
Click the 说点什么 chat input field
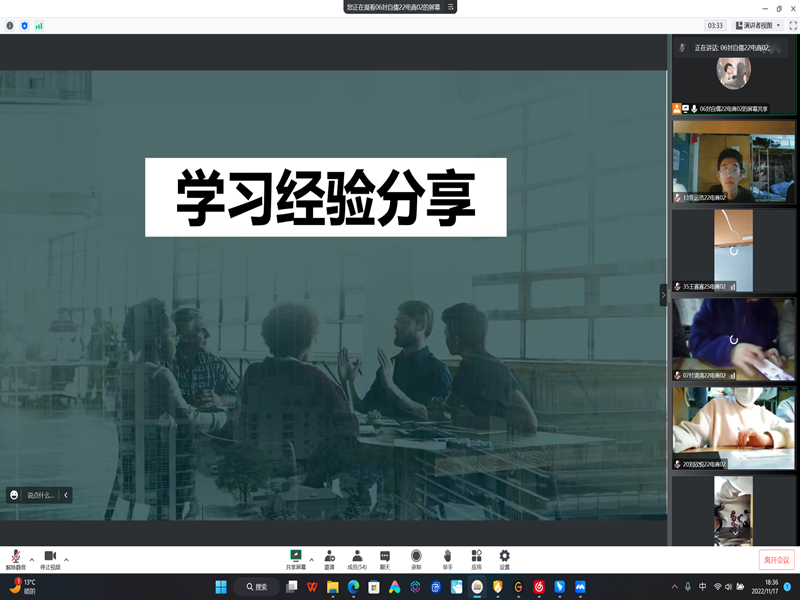click(41, 495)
